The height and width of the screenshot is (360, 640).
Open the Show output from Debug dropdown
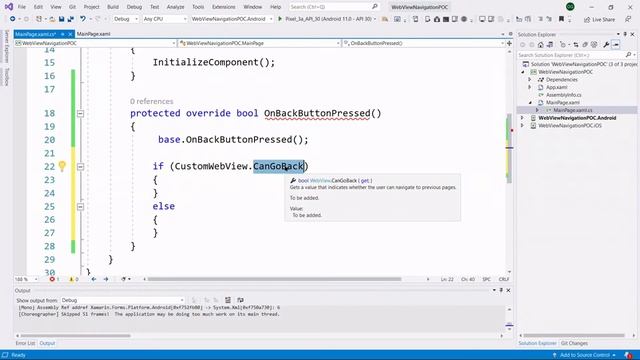click(122, 300)
